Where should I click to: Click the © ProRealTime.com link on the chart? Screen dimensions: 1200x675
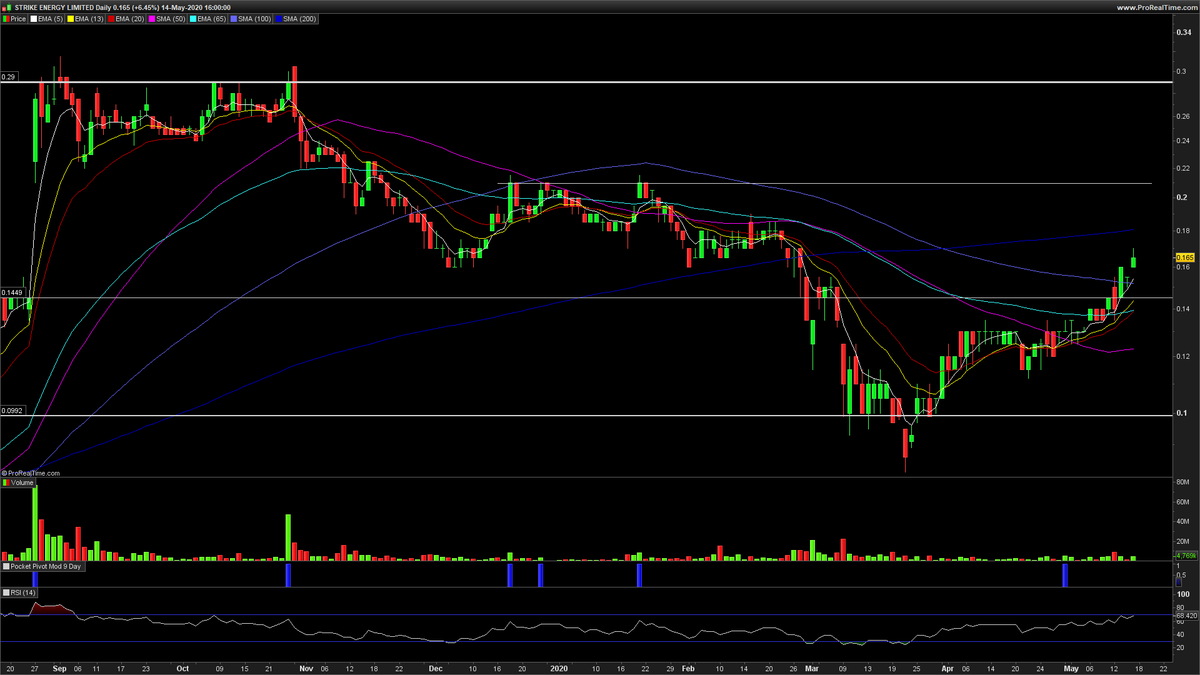click(33, 471)
